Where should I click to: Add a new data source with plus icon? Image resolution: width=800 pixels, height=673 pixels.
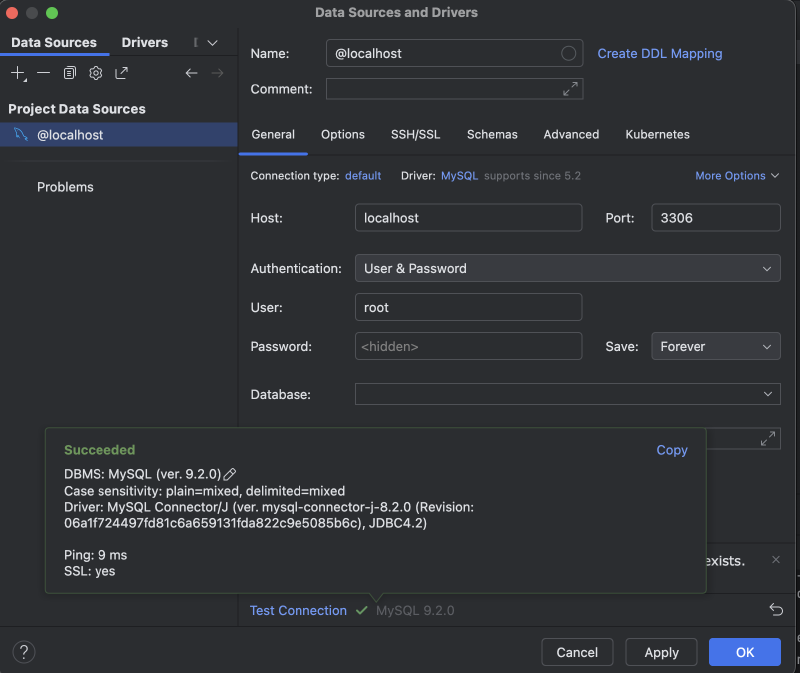click(18, 73)
